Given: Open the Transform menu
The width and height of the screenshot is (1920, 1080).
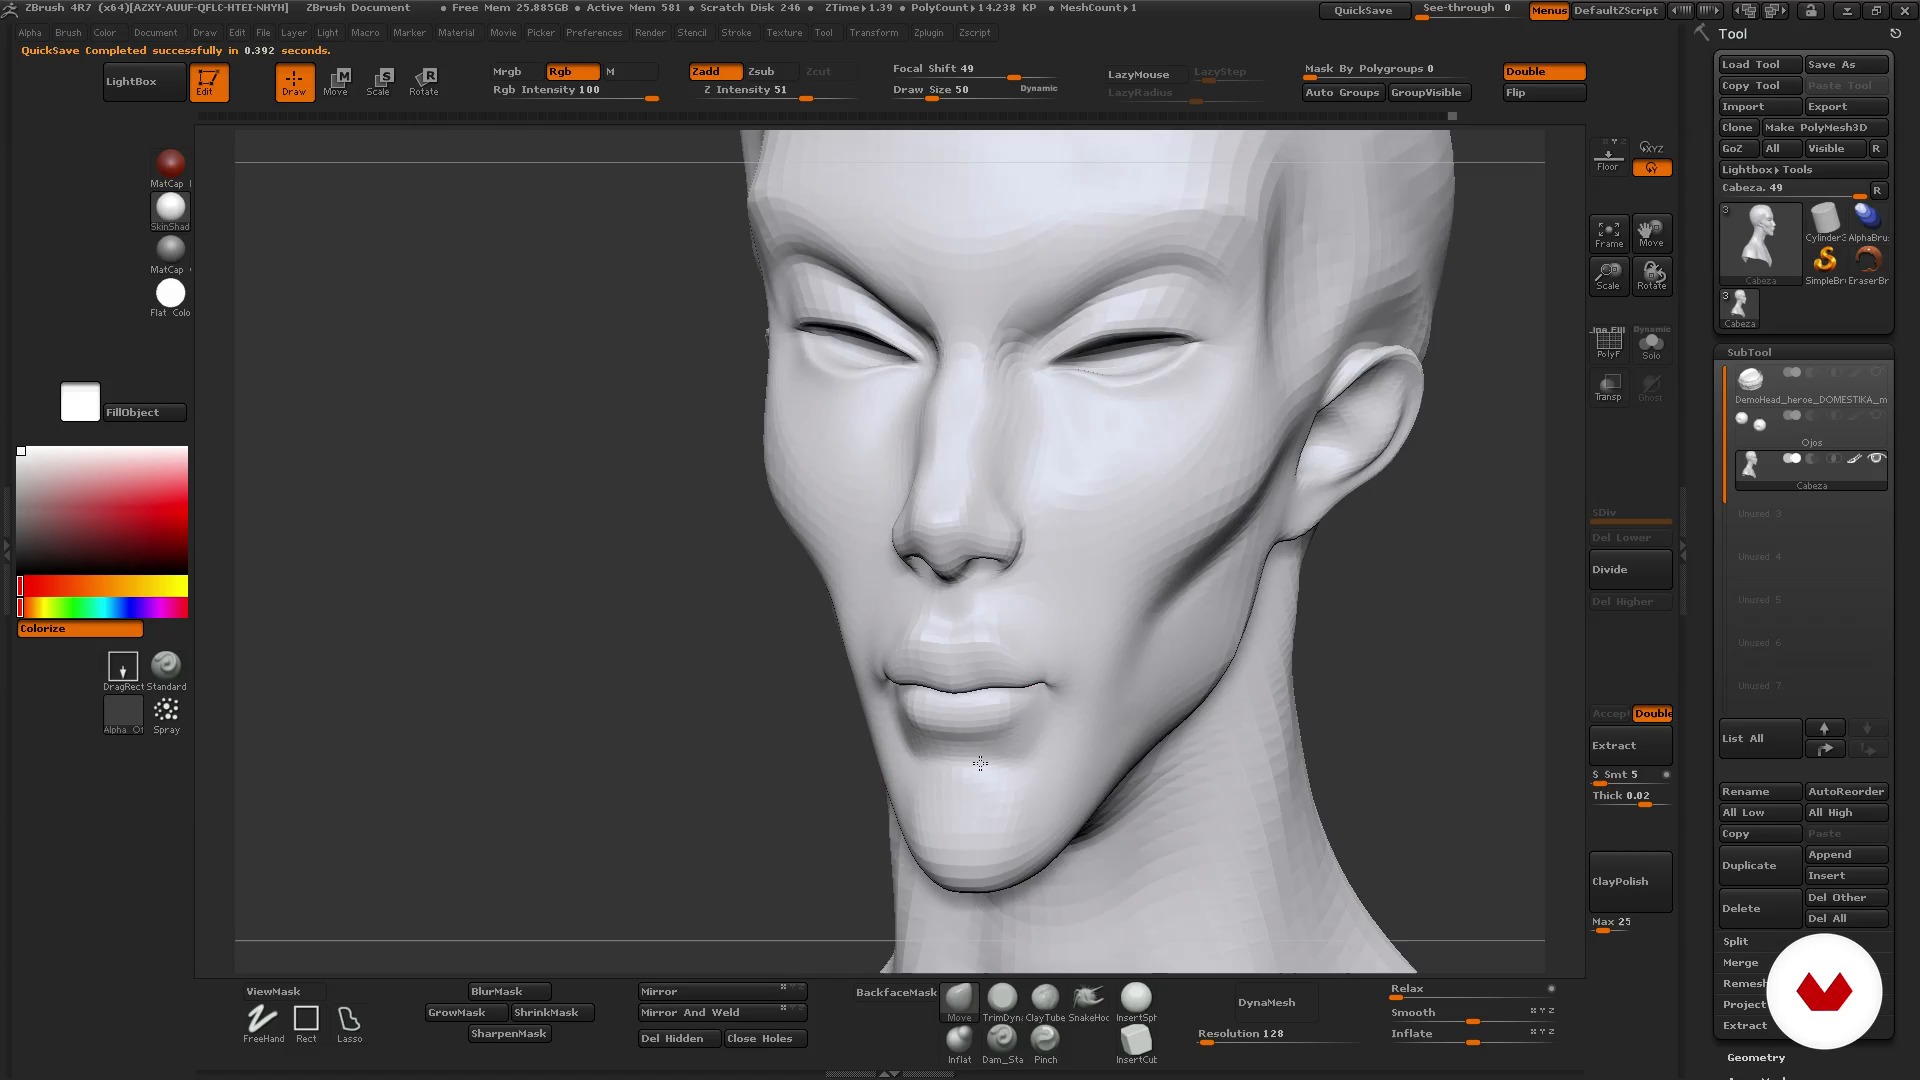Looking at the screenshot, I should (874, 33).
